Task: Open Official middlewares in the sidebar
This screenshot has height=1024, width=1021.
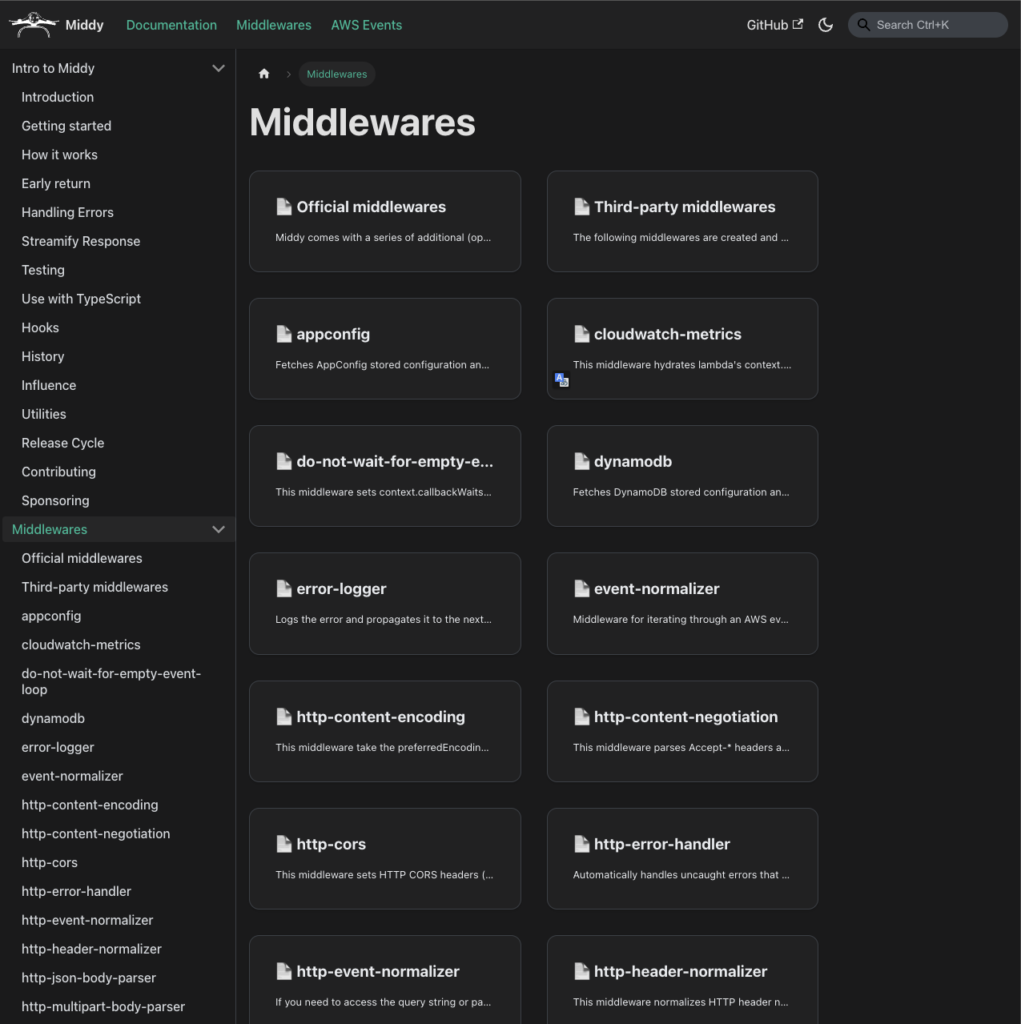Action: (82, 558)
